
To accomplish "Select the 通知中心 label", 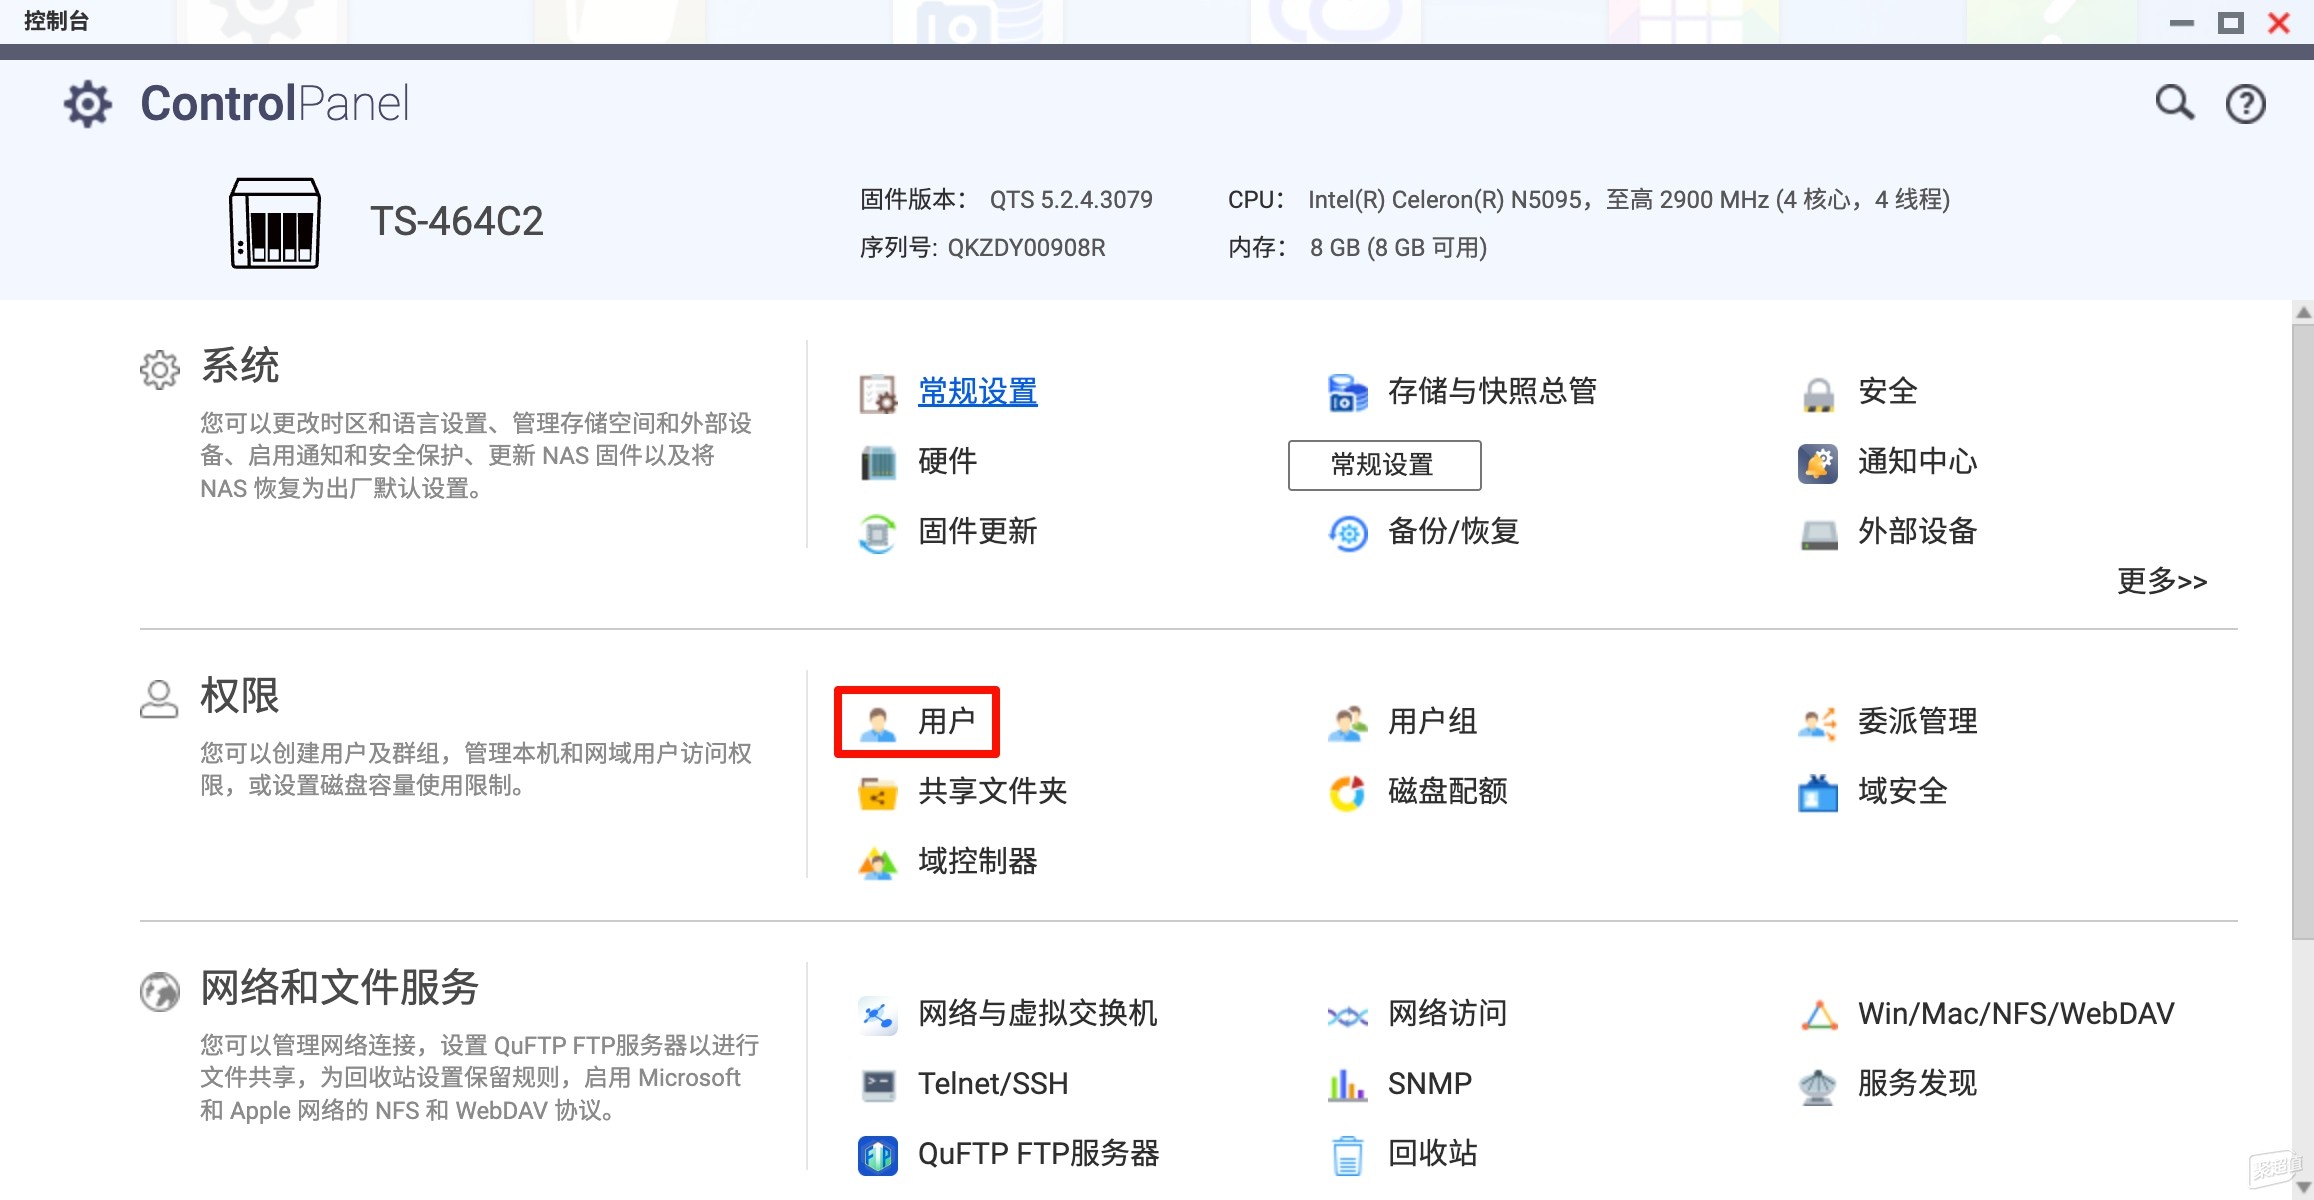I will point(1917,461).
